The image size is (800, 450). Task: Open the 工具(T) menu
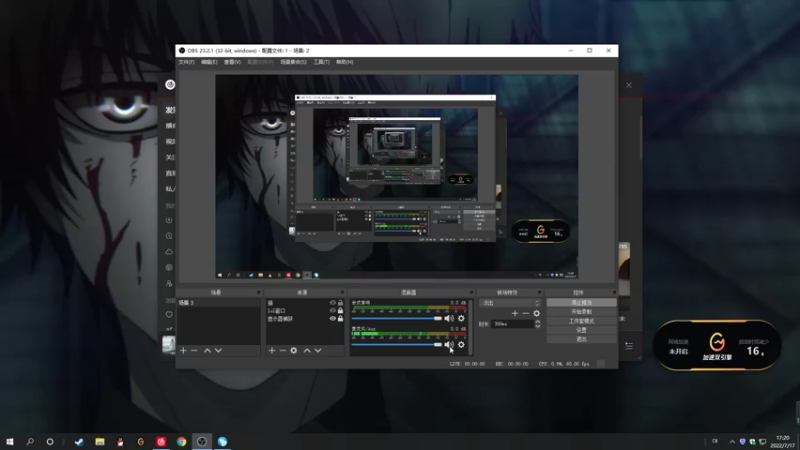pos(321,62)
